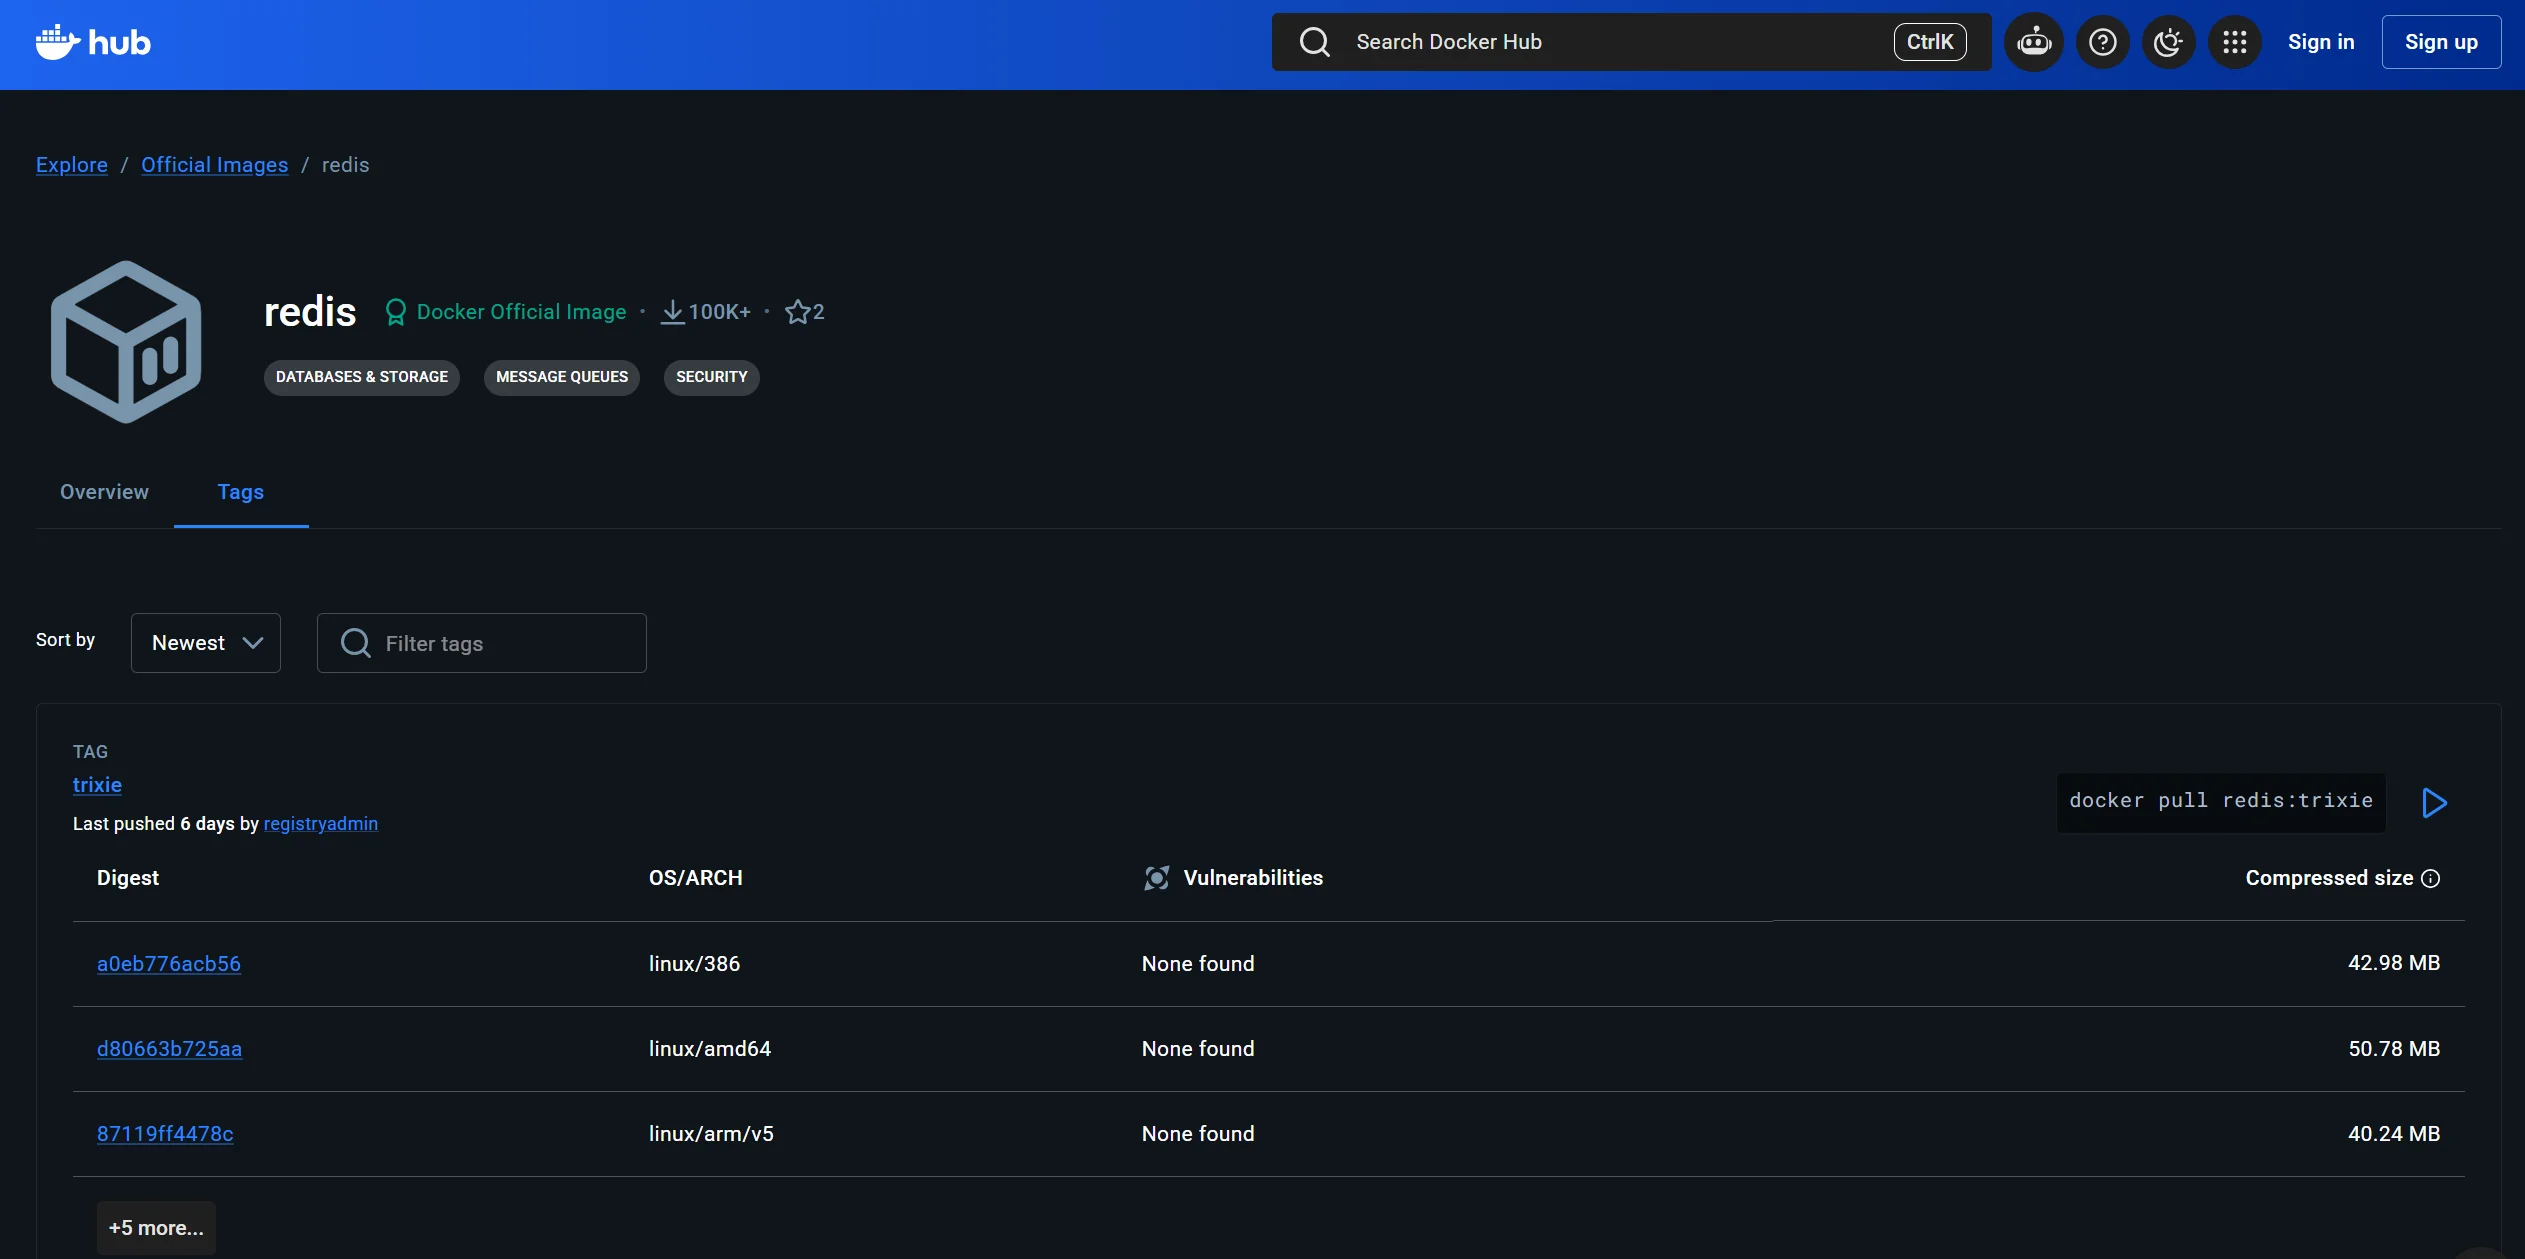The width and height of the screenshot is (2525, 1259).
Task: Click the Filter tags magnifier icon
Action: pos(356,643)
